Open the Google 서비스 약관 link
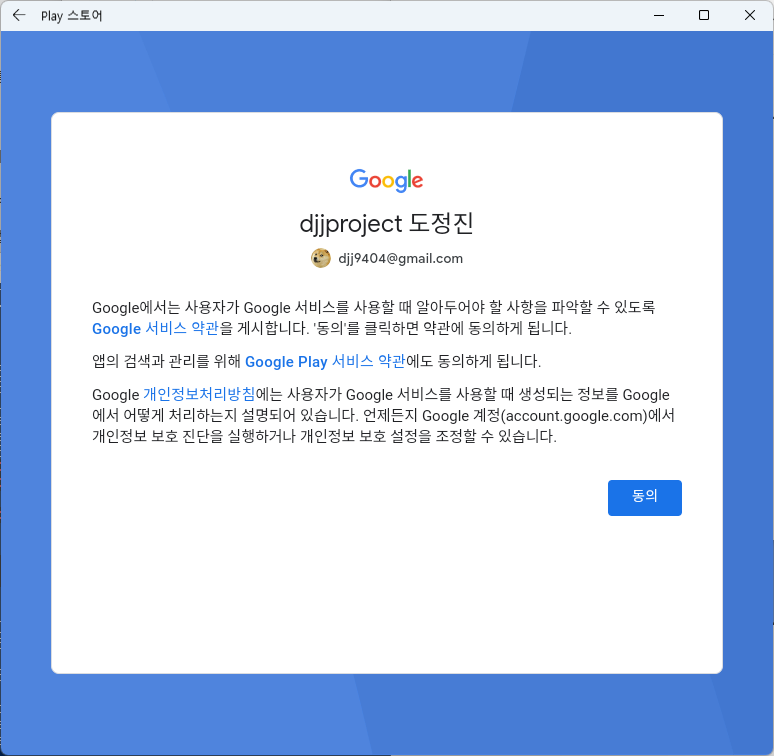The height and width of the screenshot is (756, 774). coord(155,329)
